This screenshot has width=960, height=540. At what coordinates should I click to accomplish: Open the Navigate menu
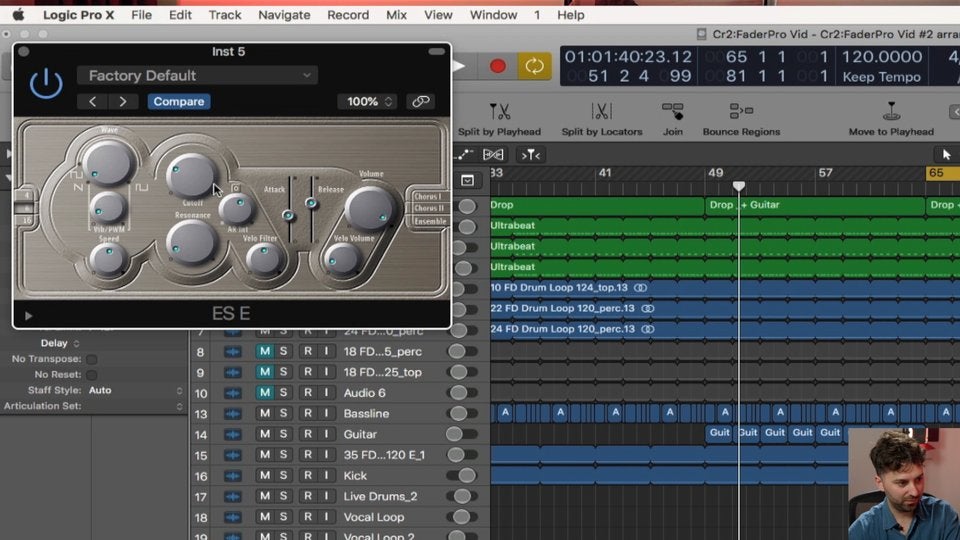click(x=284, y=15)
